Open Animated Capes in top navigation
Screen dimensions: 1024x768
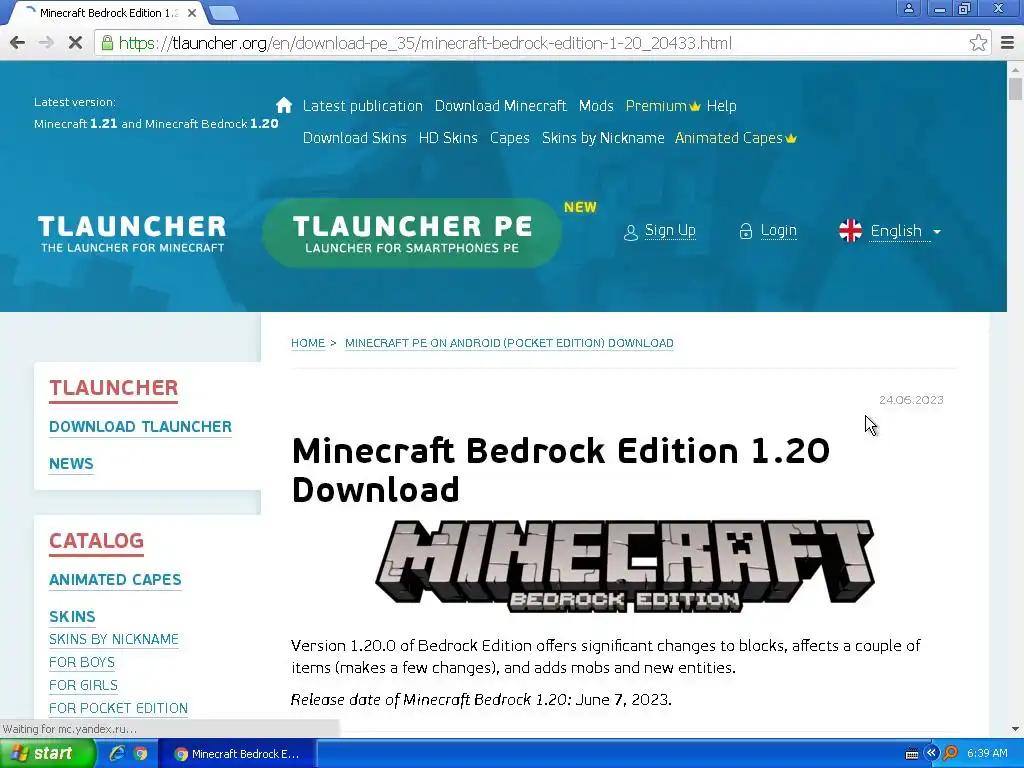pos(729,138)
